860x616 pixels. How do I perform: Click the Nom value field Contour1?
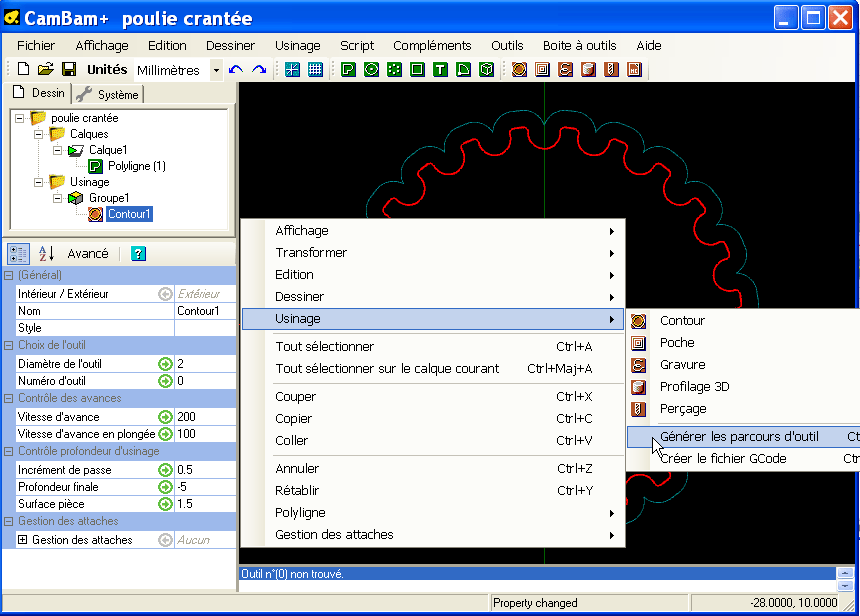click(205, 311)
